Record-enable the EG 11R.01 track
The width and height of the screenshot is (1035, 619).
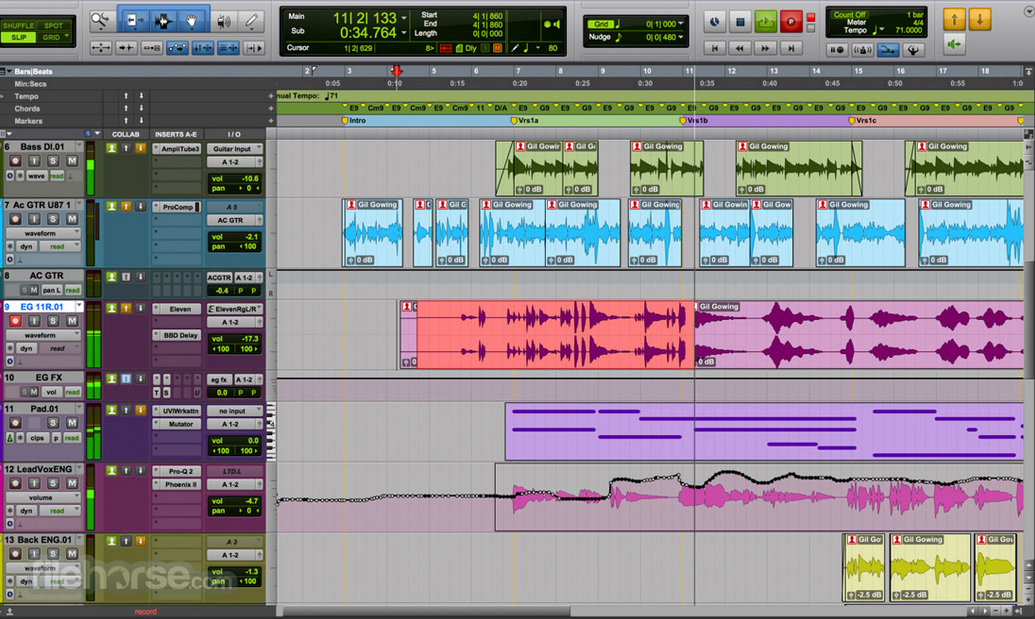[16, 321]
